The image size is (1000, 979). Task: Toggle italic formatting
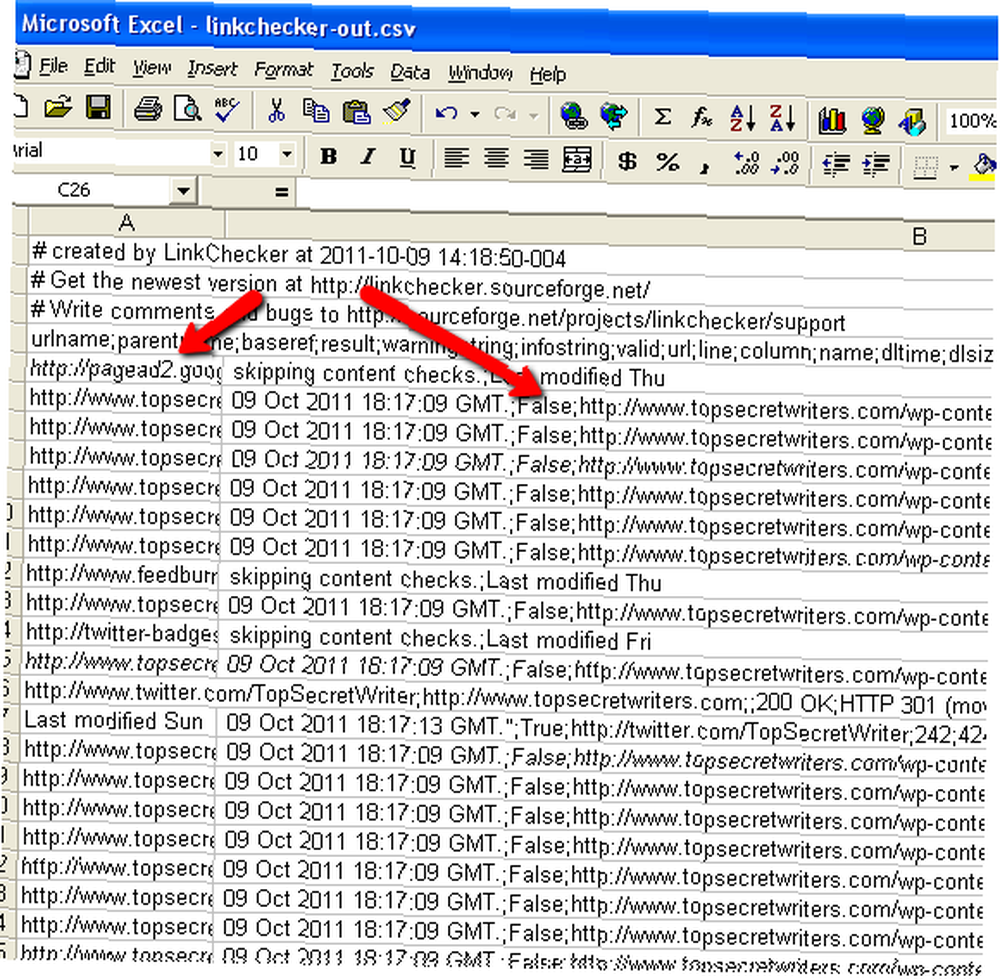(x=368, y=156)
